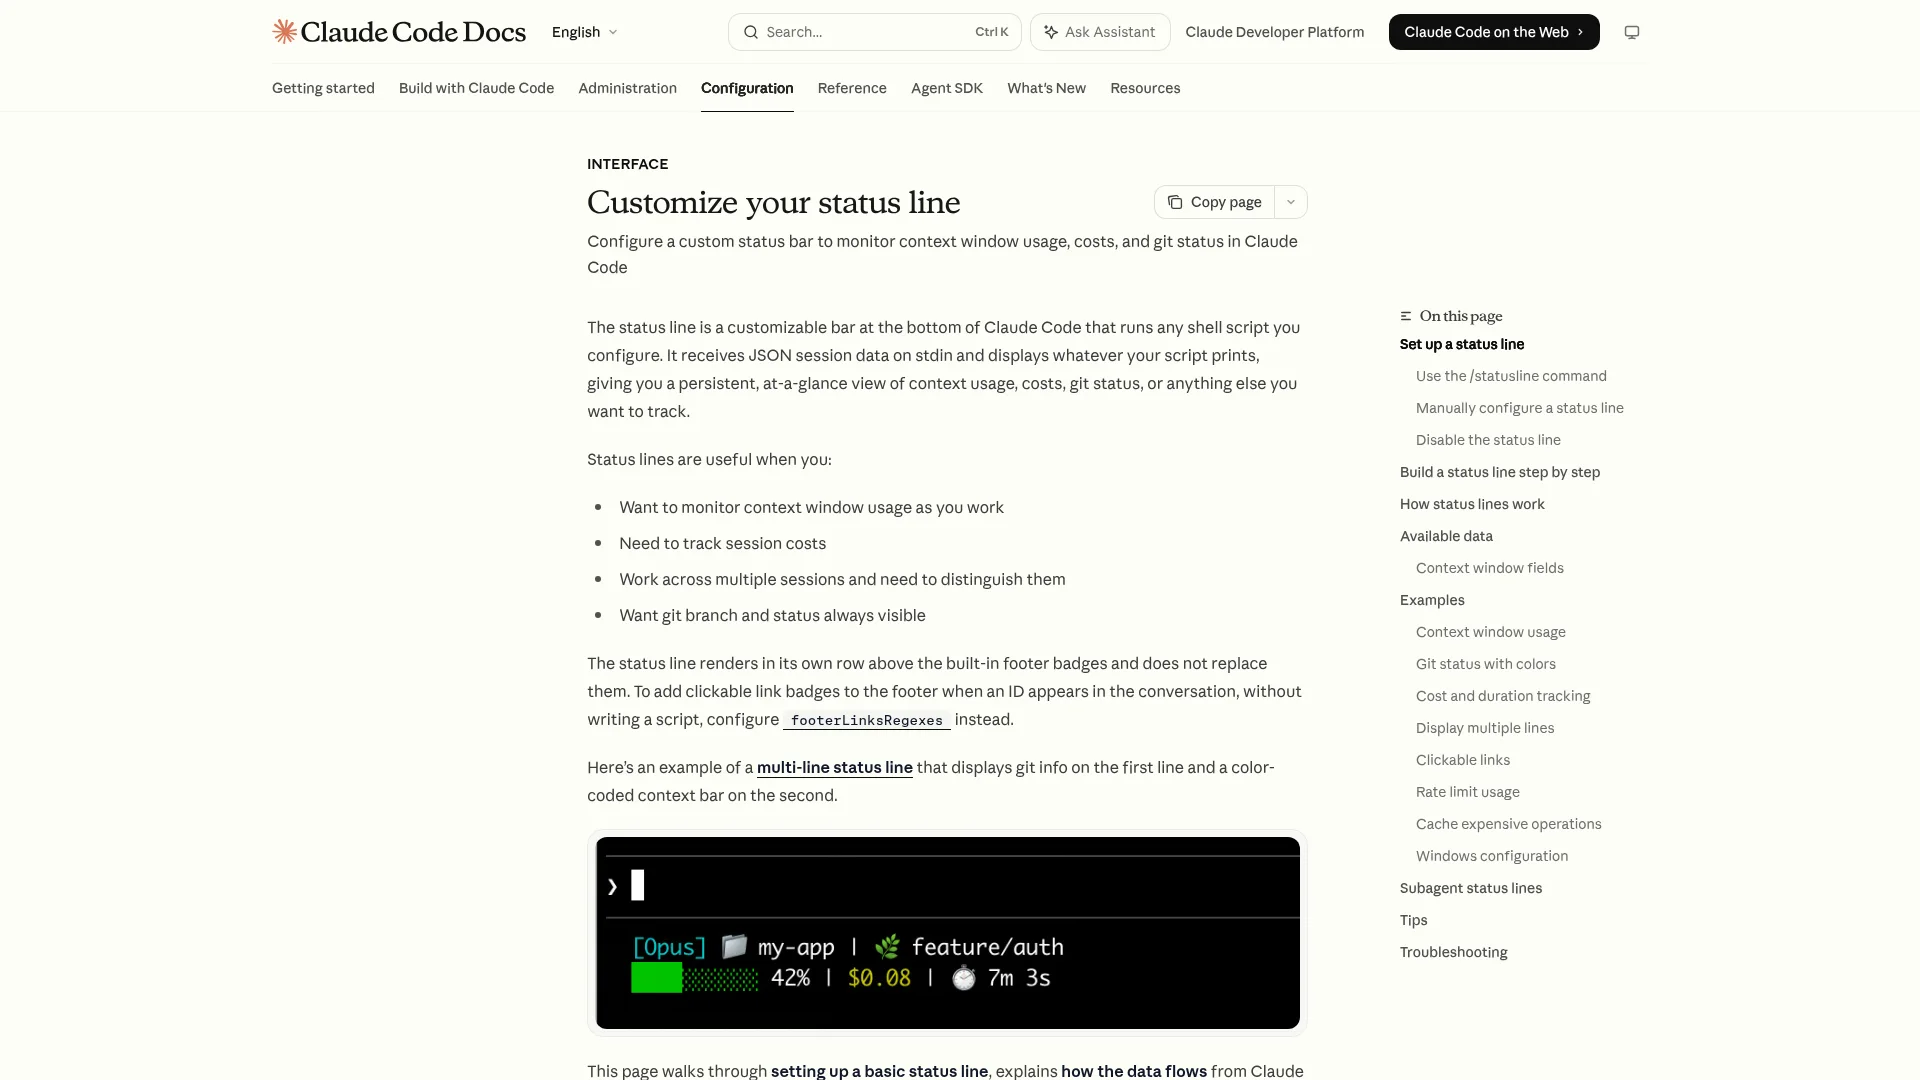Click the Ctrl K shortcut hint
1920x1080 pixels.
(x=991, y=32)
